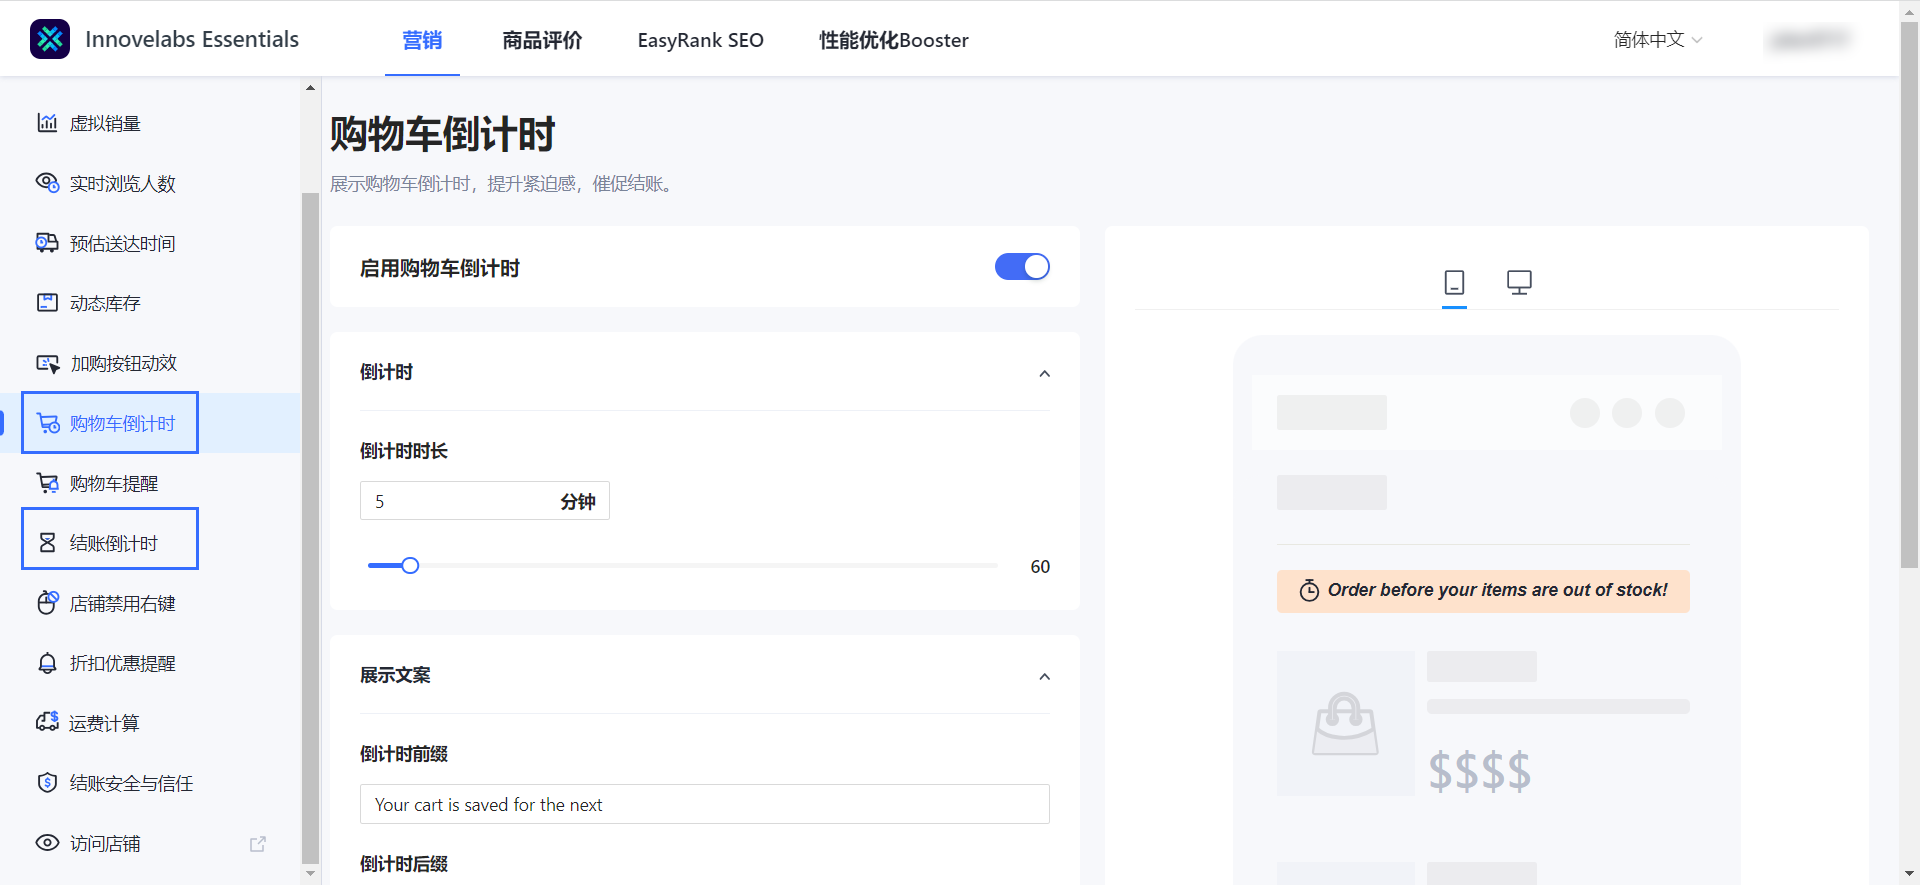
Task: Open the 简体中文 language dropdown
Action: 1657,40
